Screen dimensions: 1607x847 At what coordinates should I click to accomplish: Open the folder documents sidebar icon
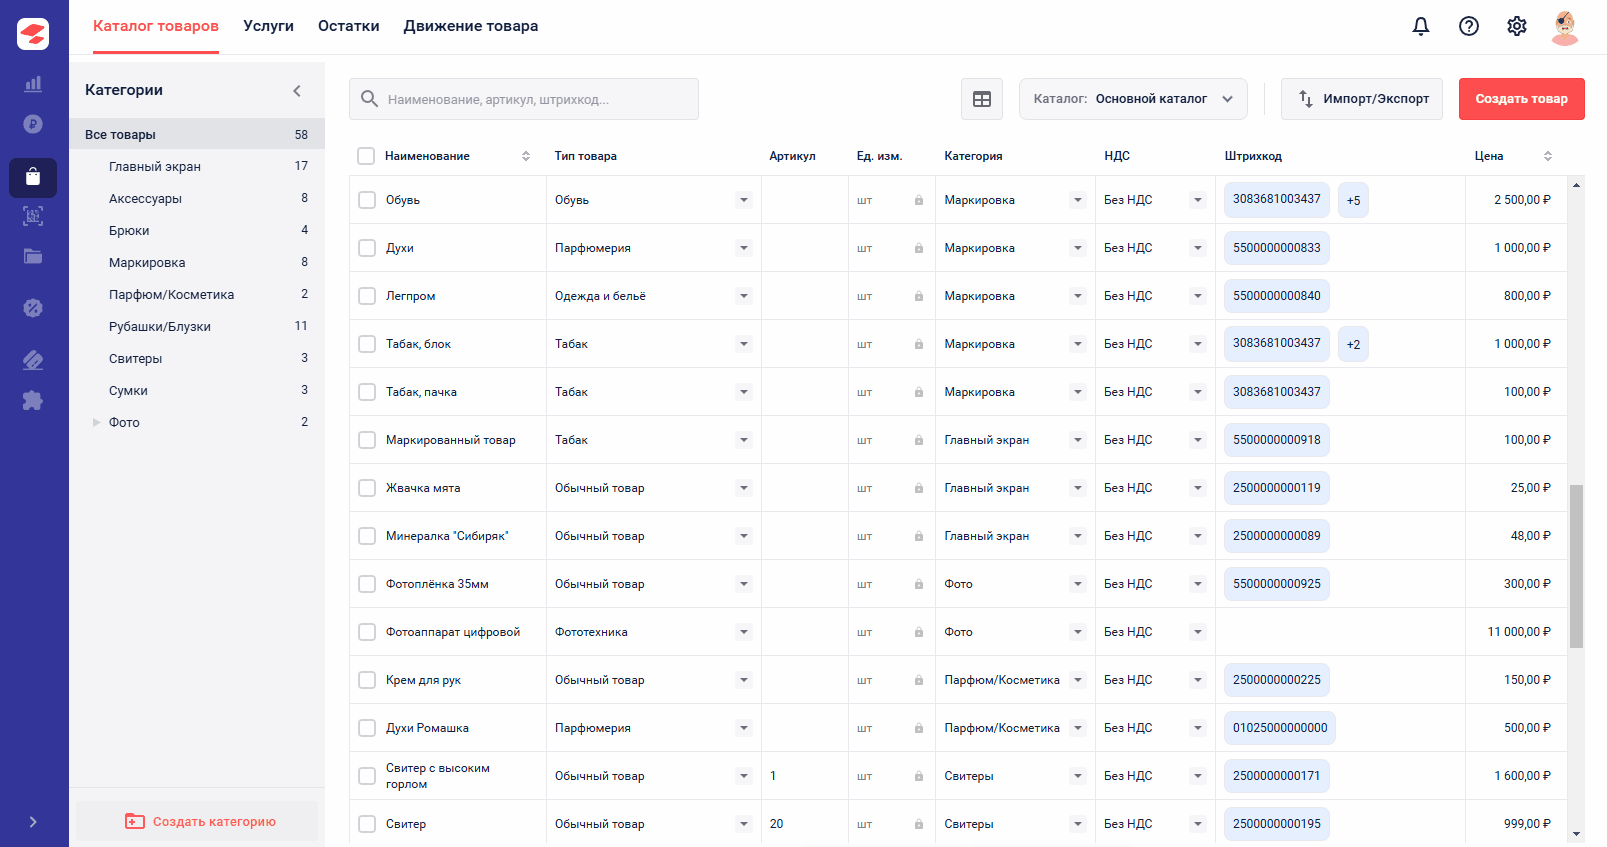click(x=33, y=256)
